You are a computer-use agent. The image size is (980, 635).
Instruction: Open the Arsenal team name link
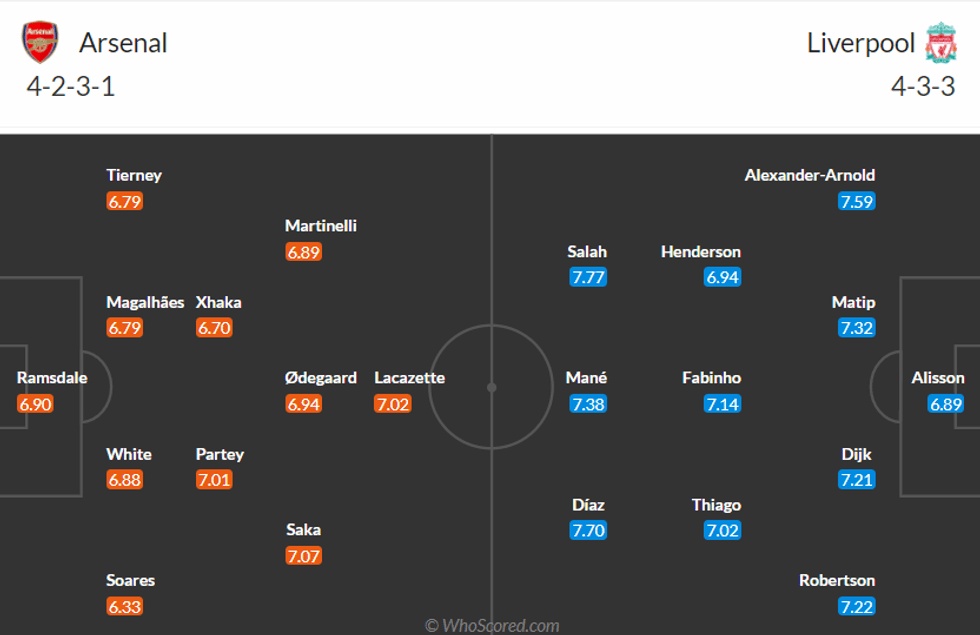coord(123,43)
